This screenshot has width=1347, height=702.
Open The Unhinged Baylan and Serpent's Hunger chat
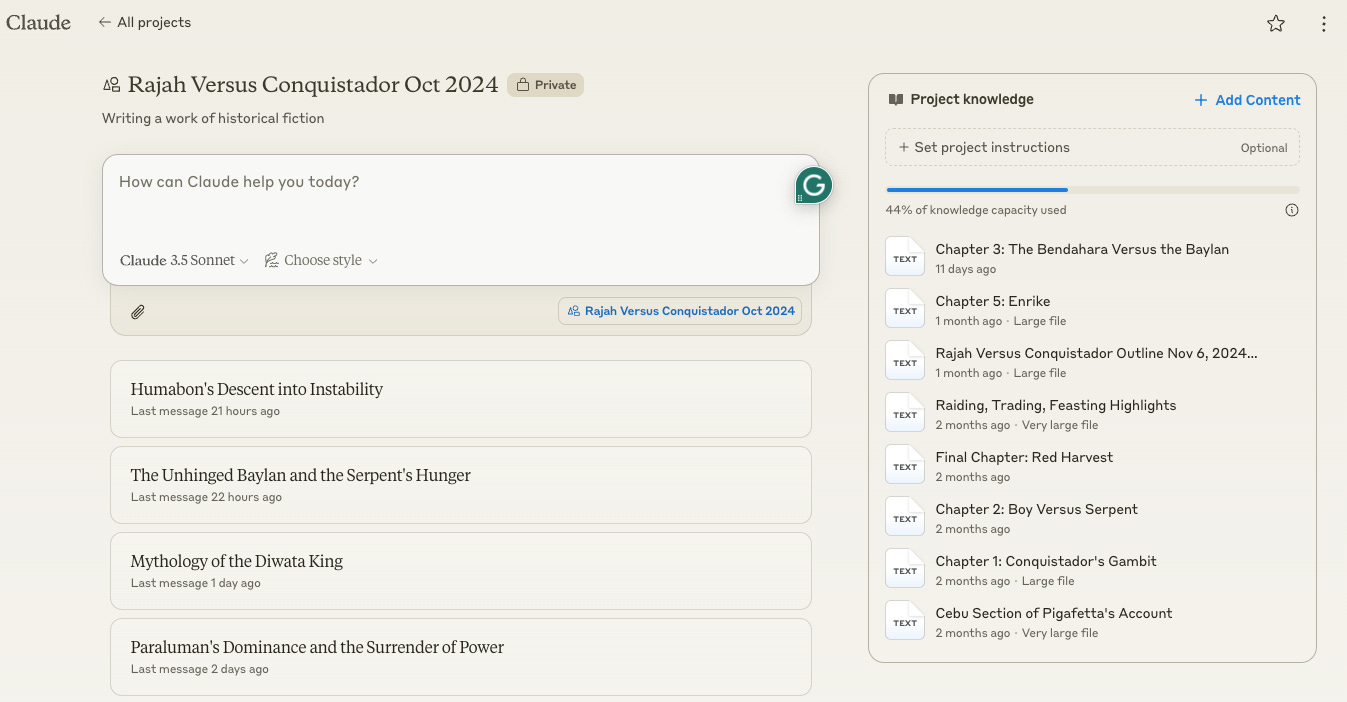coord(460,485)
